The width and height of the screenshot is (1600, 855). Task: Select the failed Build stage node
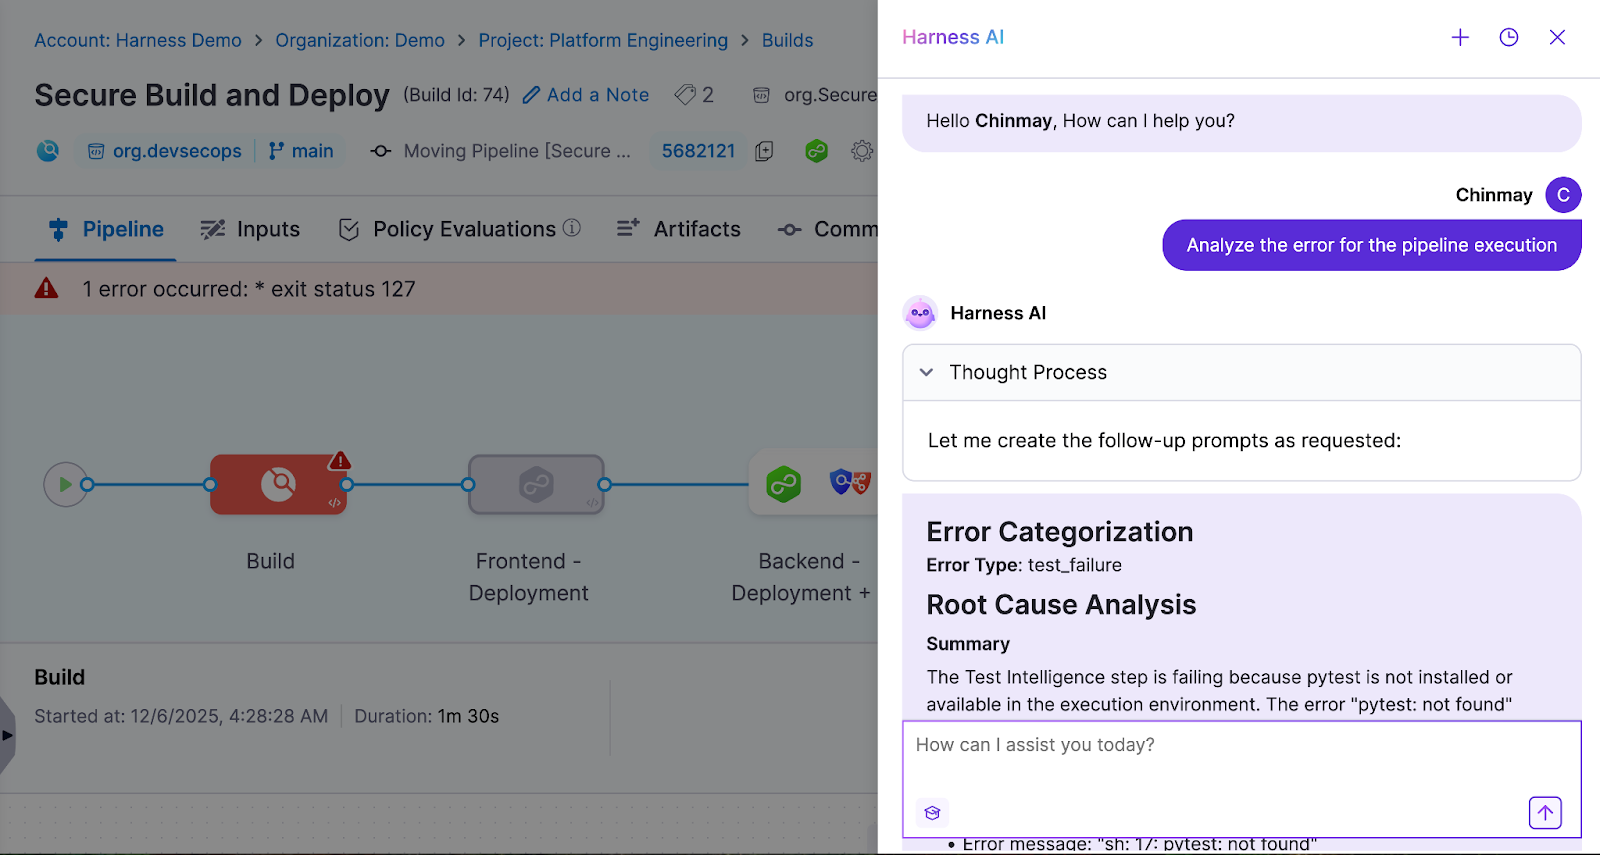tap(278, 485)
